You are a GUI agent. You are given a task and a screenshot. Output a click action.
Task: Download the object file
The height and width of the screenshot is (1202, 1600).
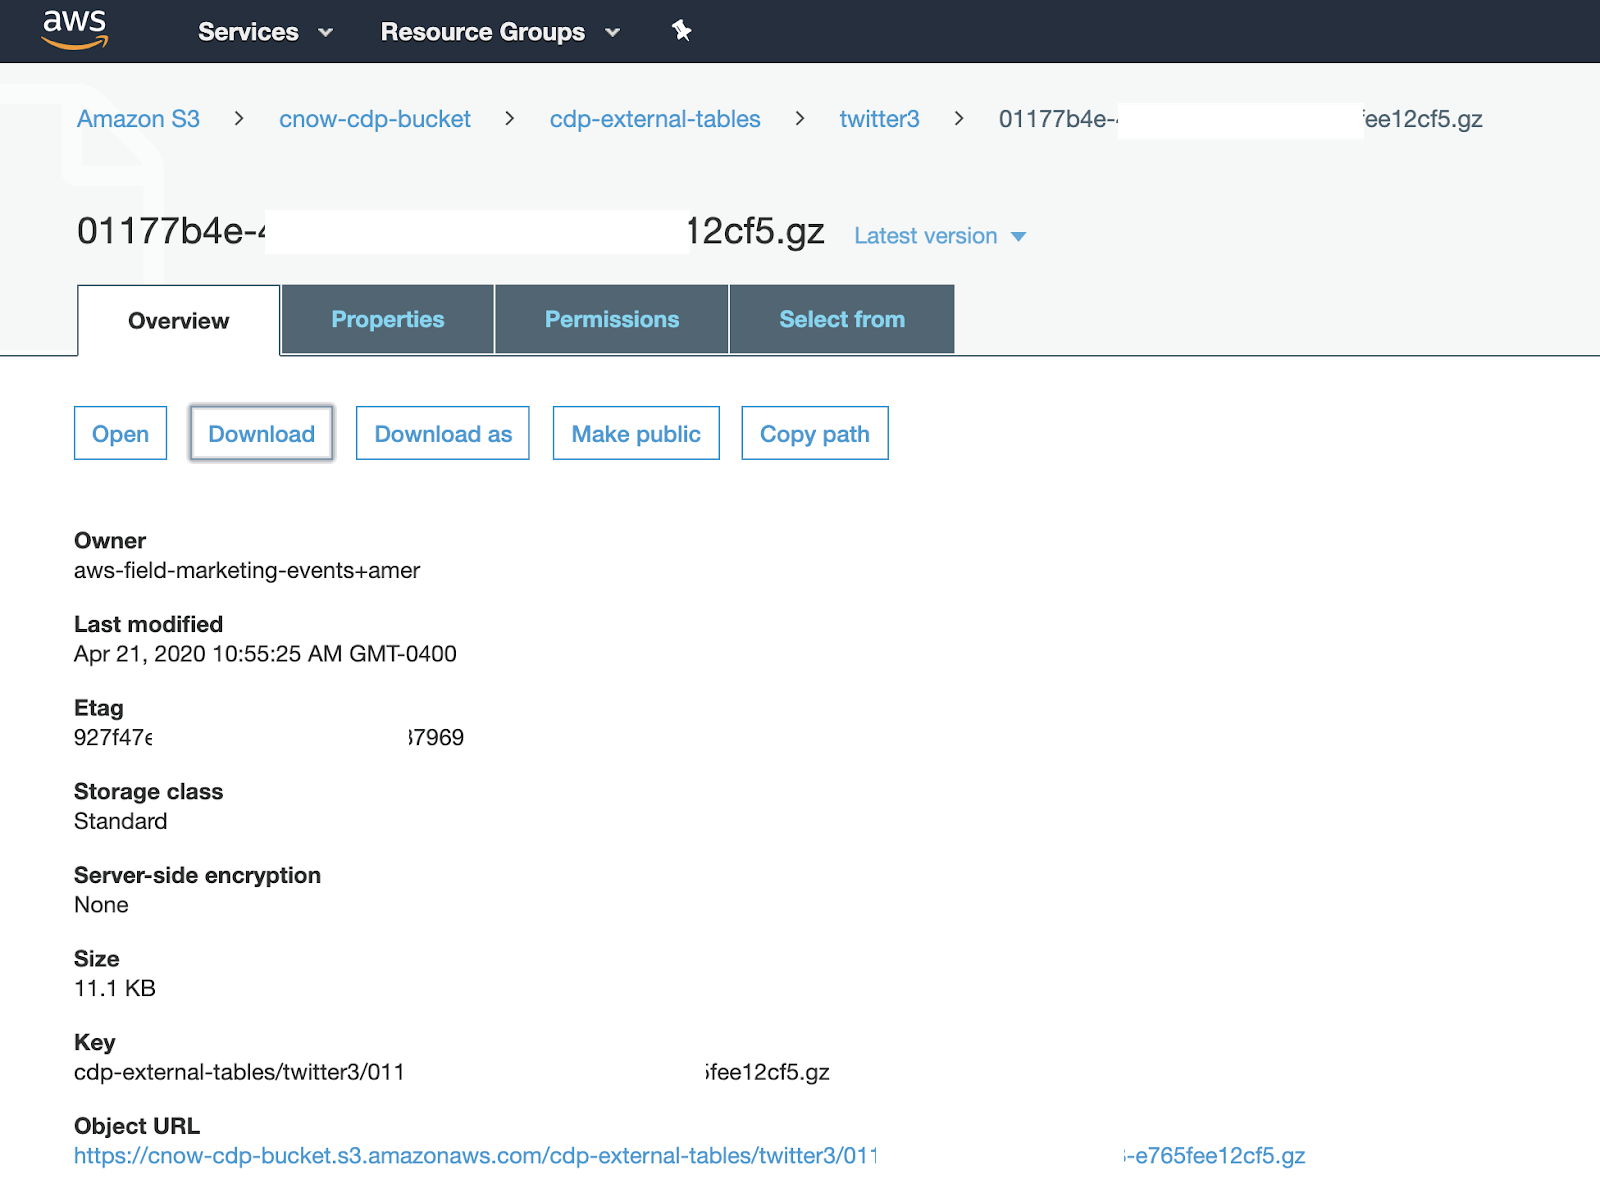pyautogui.click(x=261, y=433)
